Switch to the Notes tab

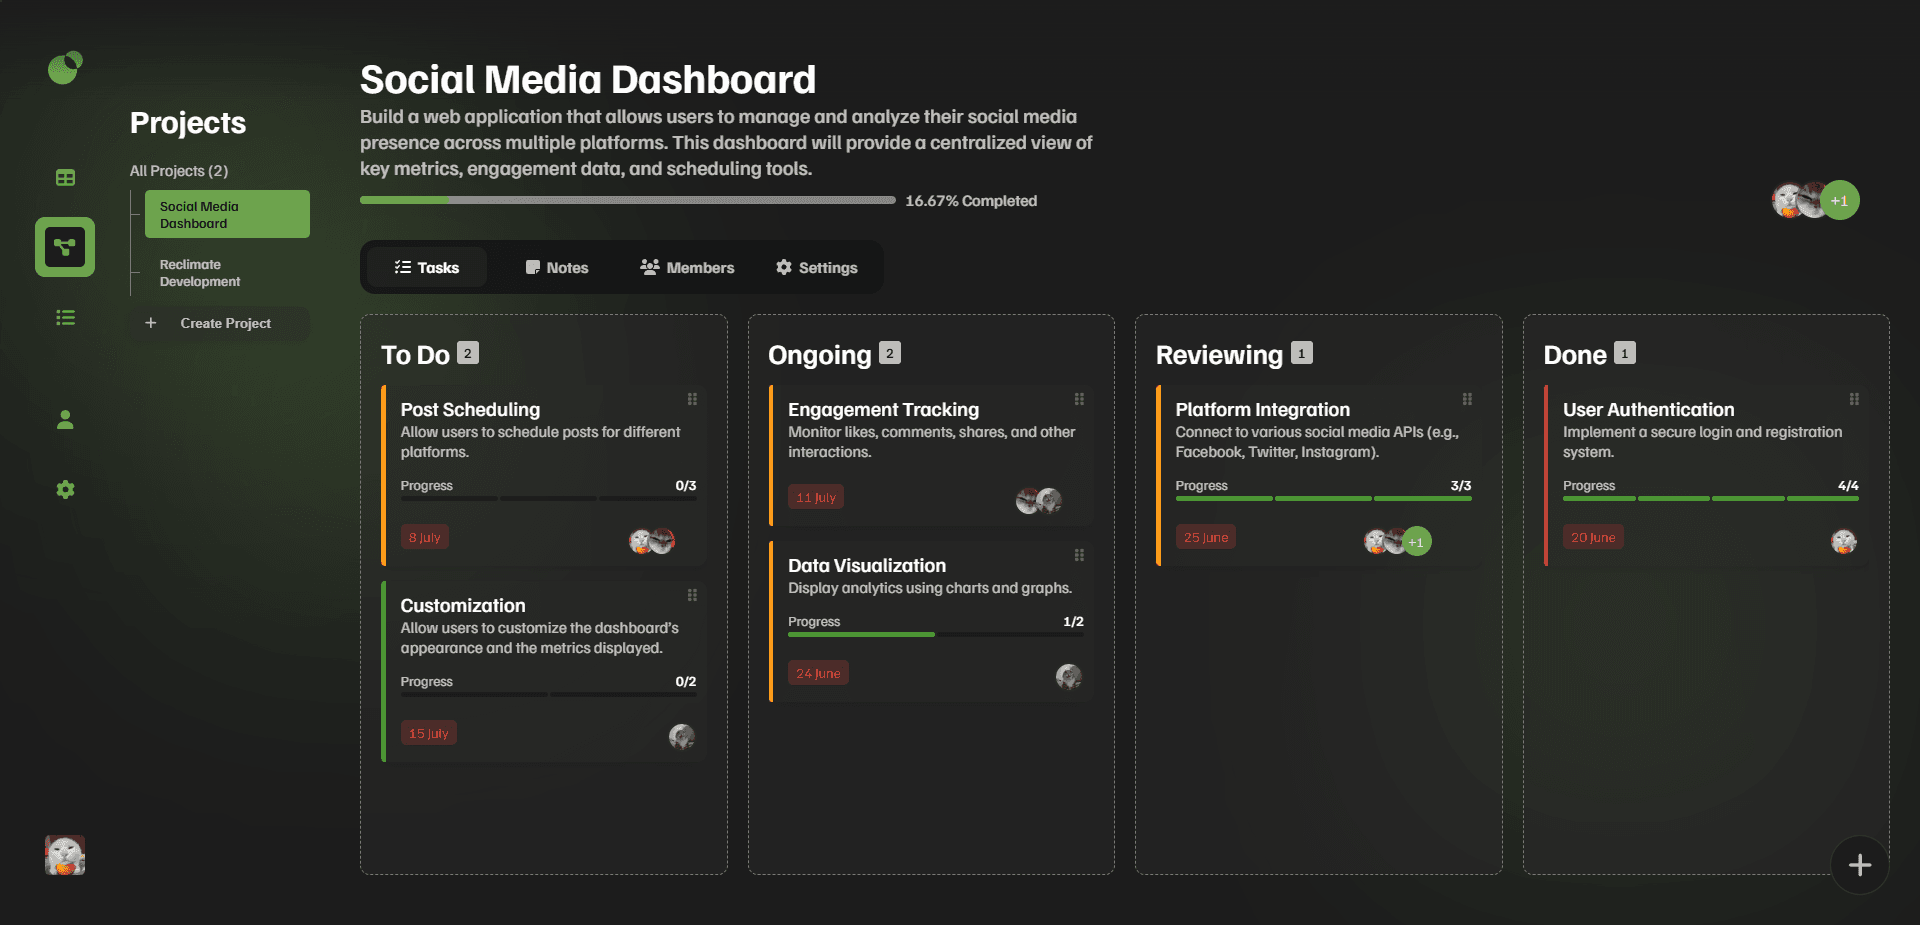pos(557,267)
